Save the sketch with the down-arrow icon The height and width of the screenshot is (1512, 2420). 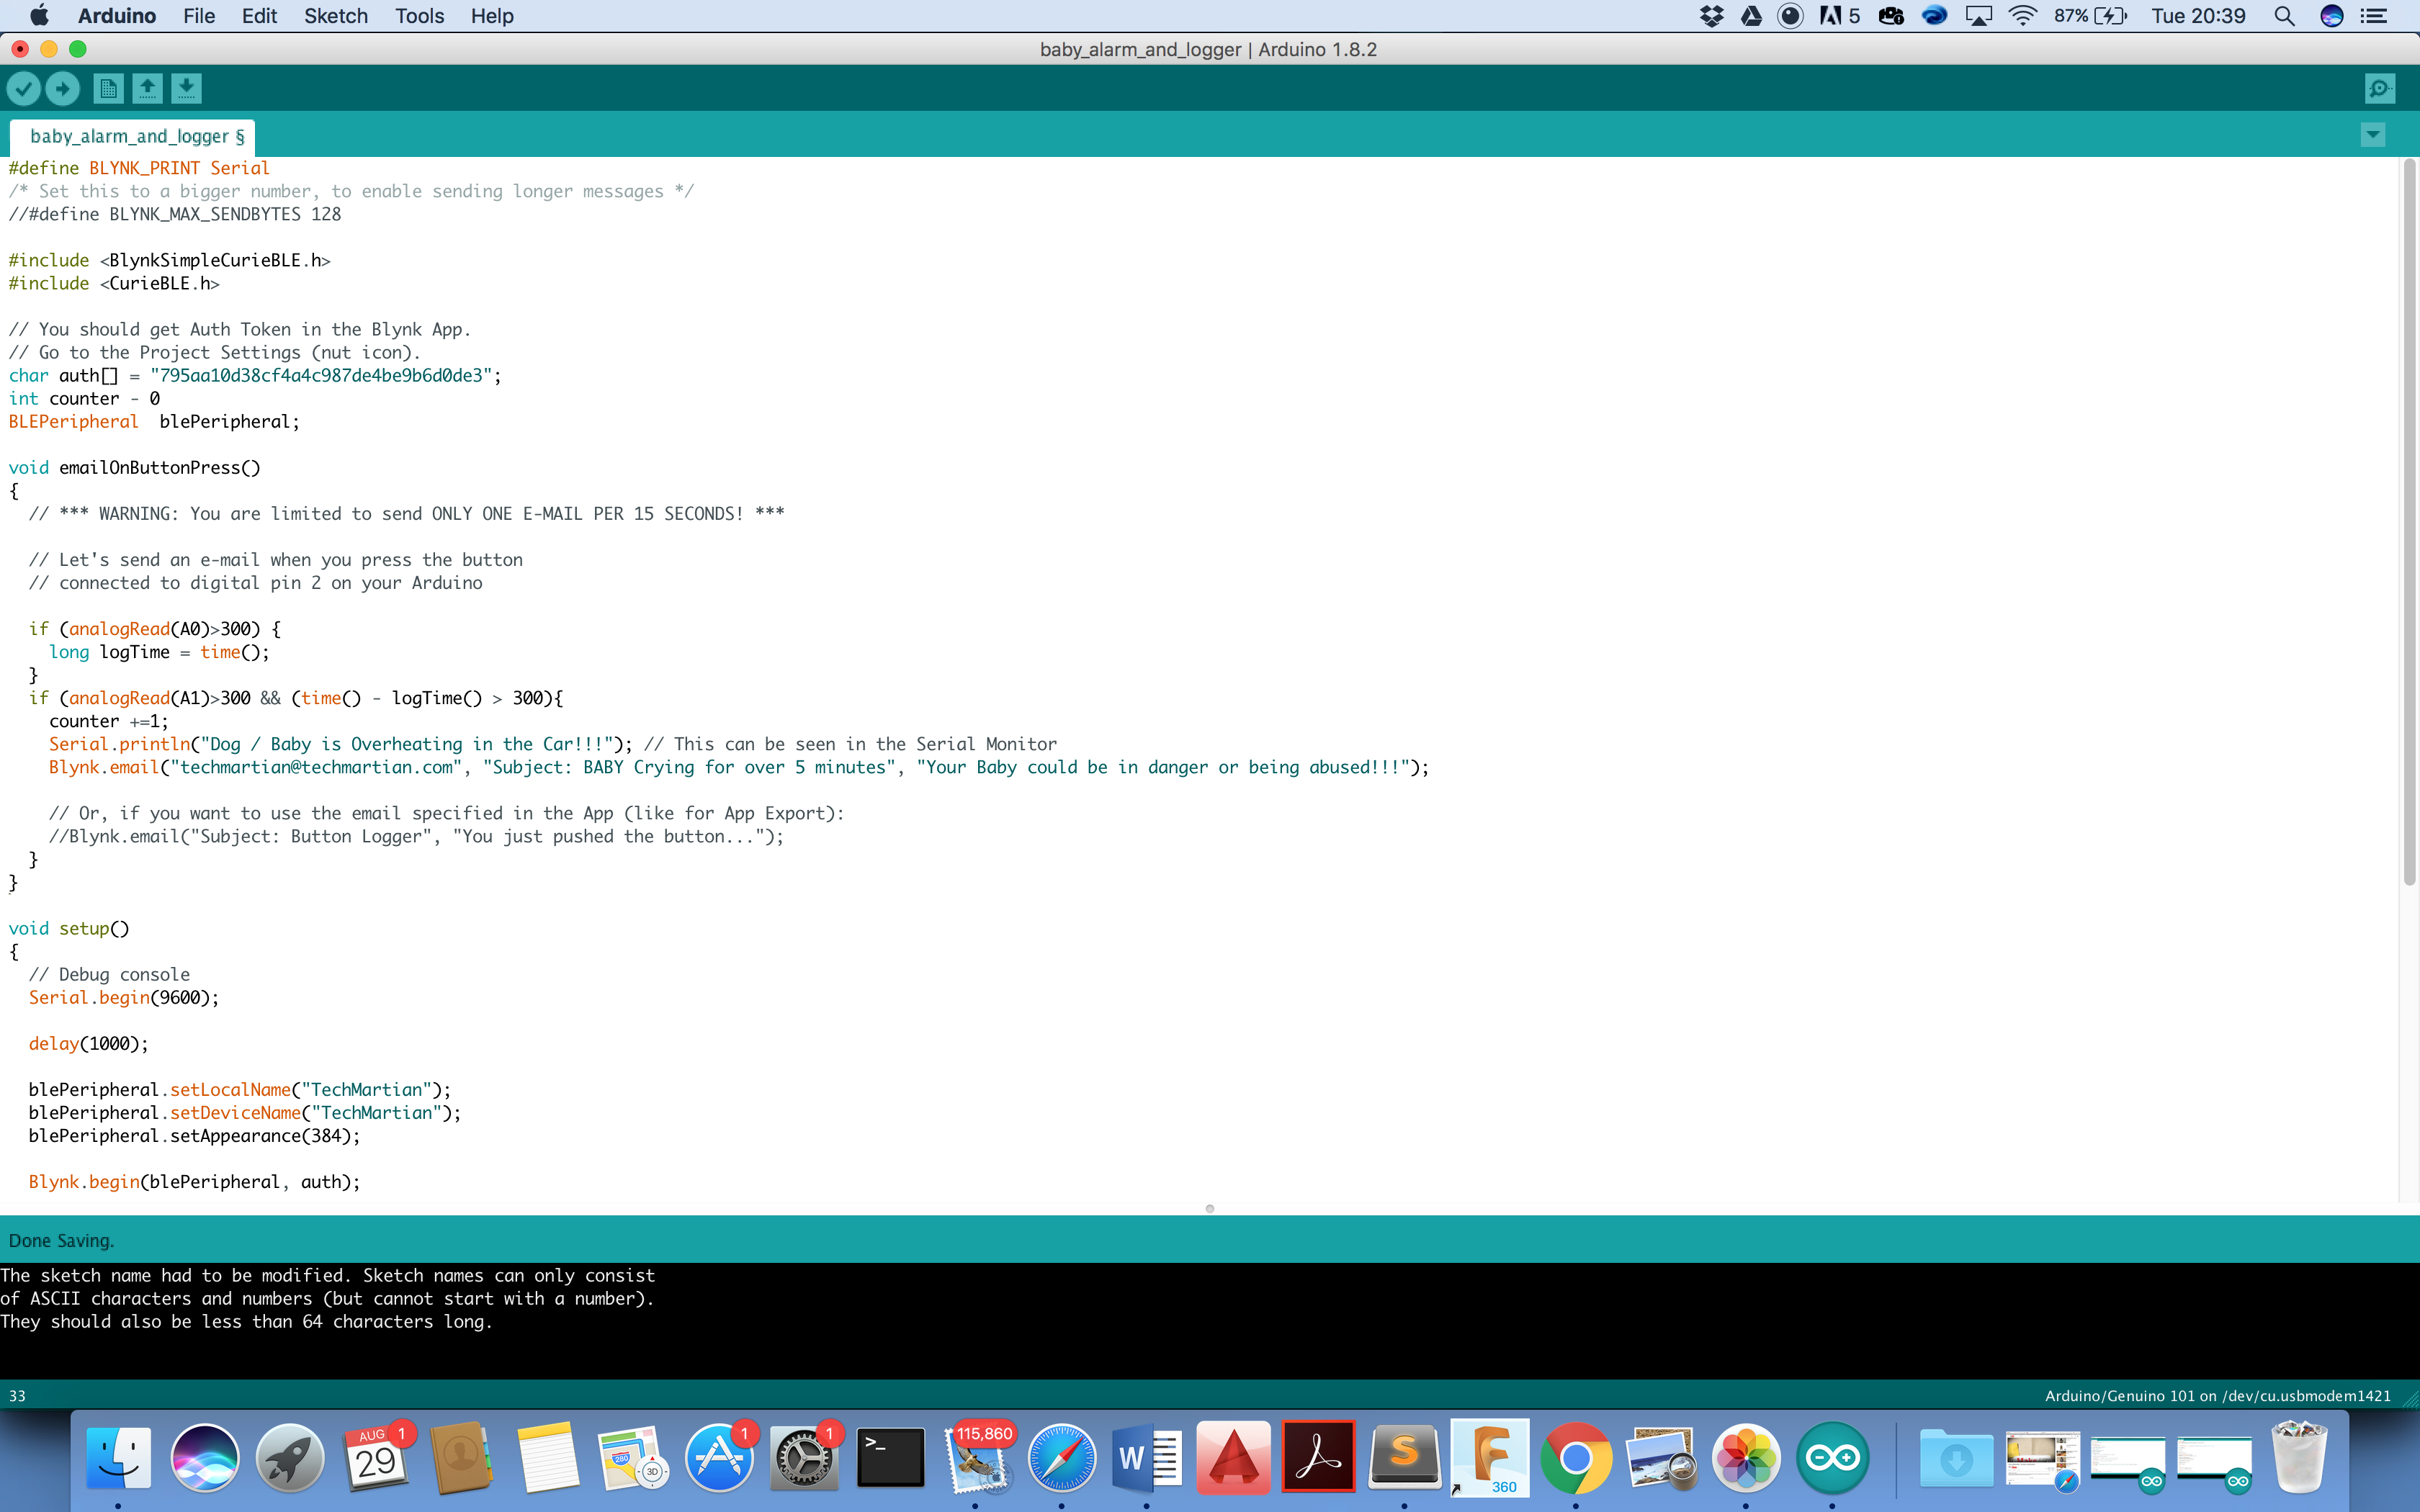pyautogui.click(x=186, y=89)
